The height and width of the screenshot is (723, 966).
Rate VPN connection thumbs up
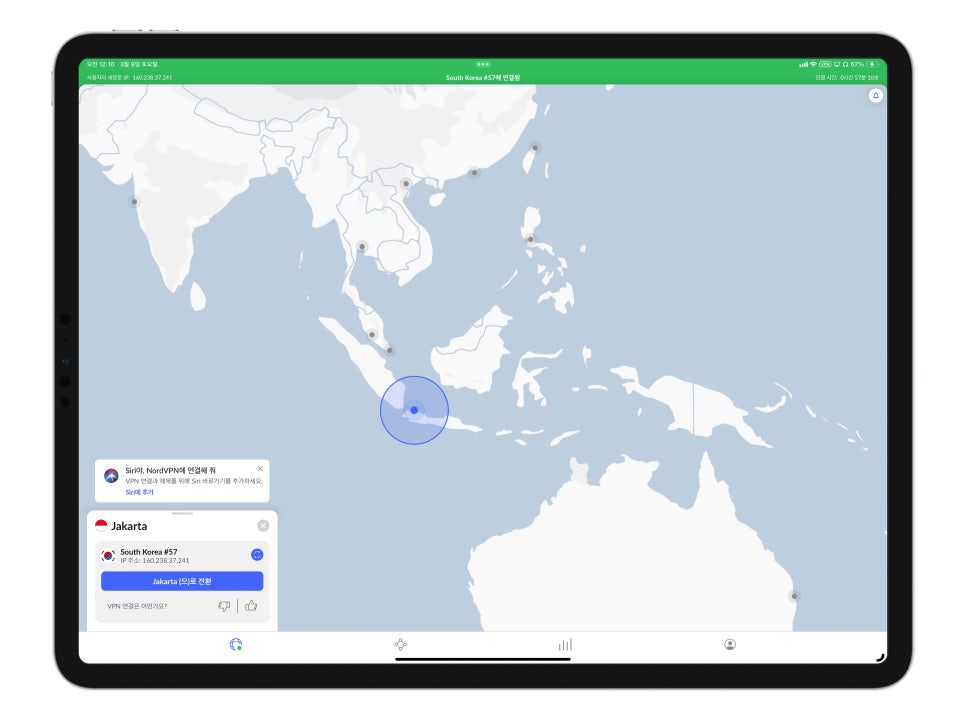pyautogui.click(x=251, y=606)
